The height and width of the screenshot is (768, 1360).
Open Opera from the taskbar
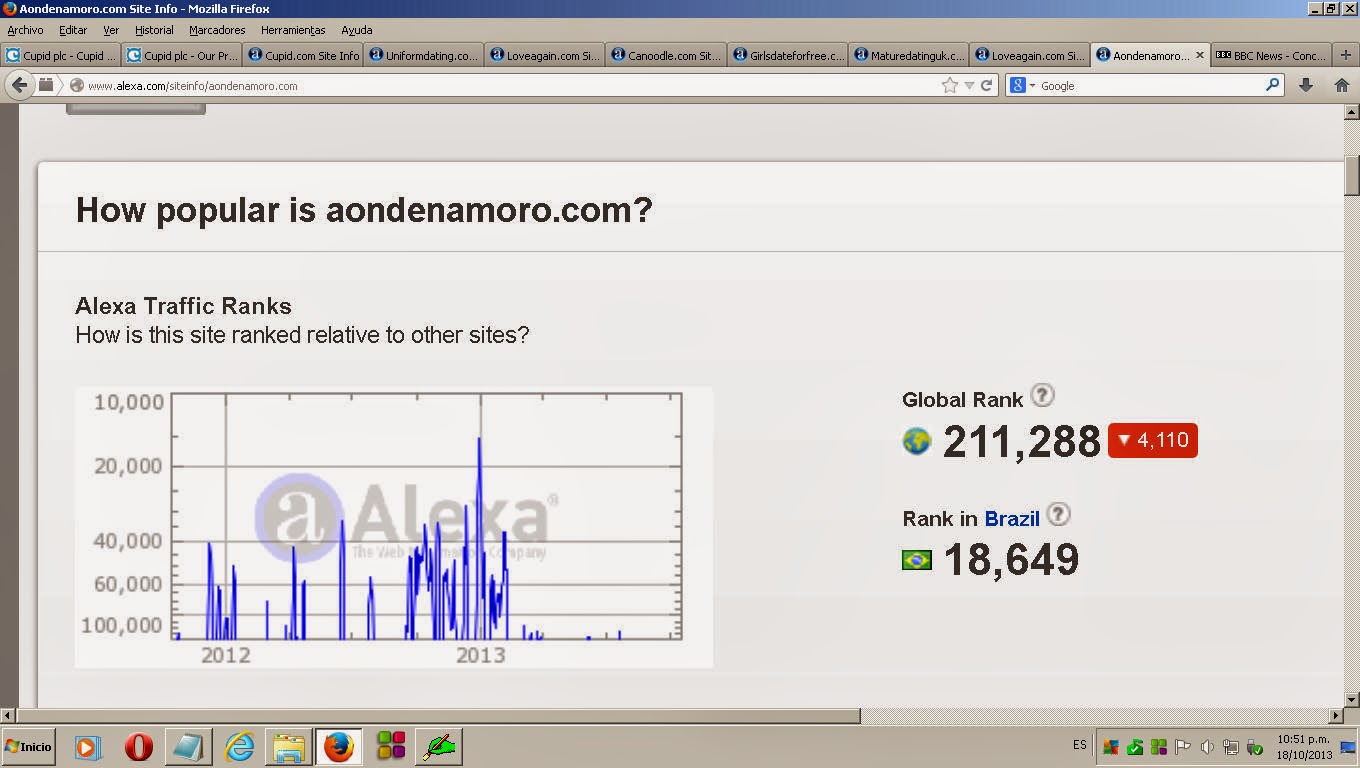click(x=139, y=747)
